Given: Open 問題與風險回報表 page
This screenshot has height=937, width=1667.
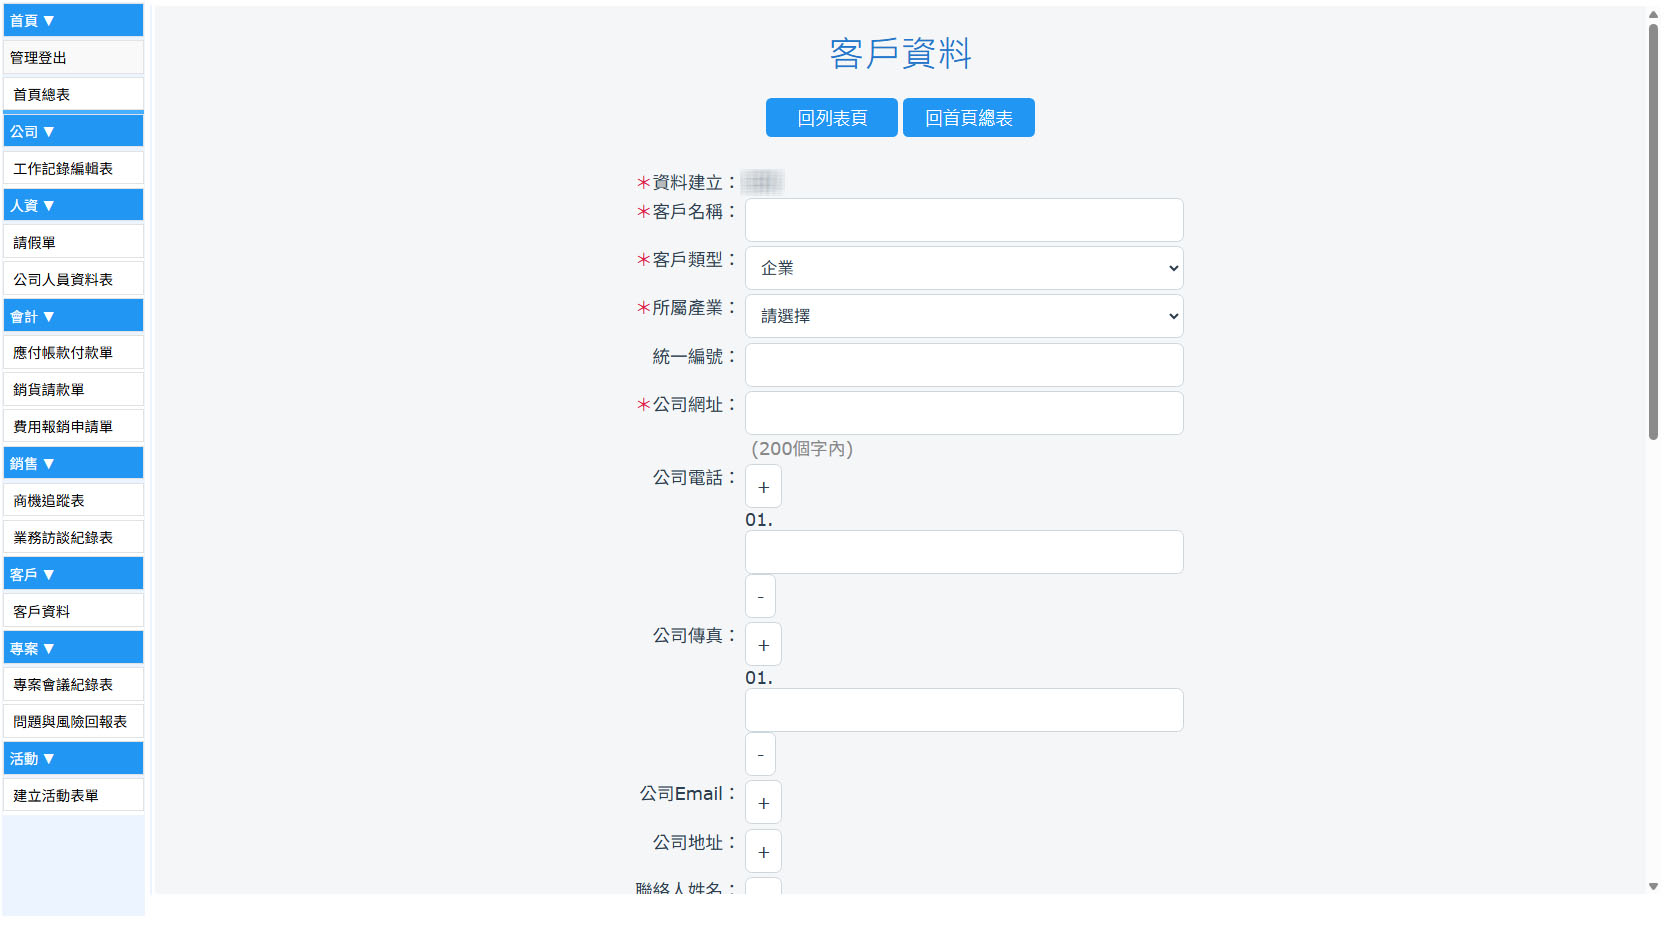Looking at the screenshot, I should [73, 721].
